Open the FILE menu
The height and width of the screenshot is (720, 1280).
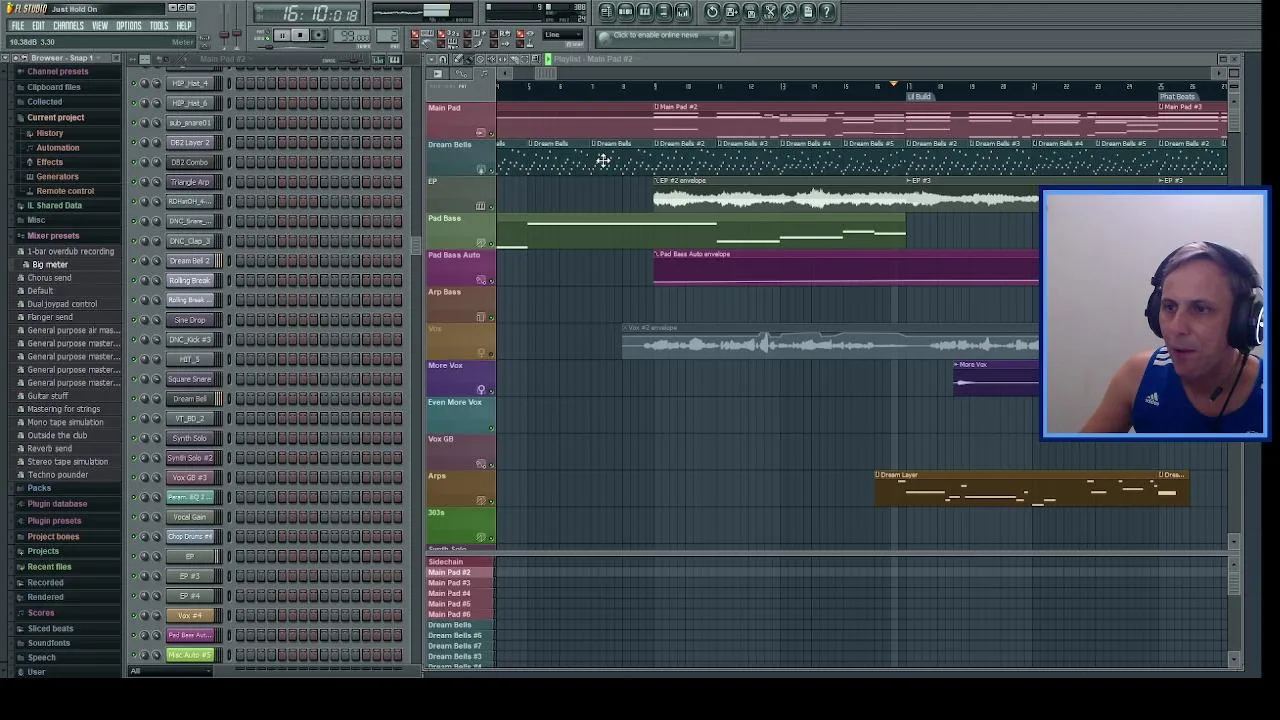click(x=17, y=26)
